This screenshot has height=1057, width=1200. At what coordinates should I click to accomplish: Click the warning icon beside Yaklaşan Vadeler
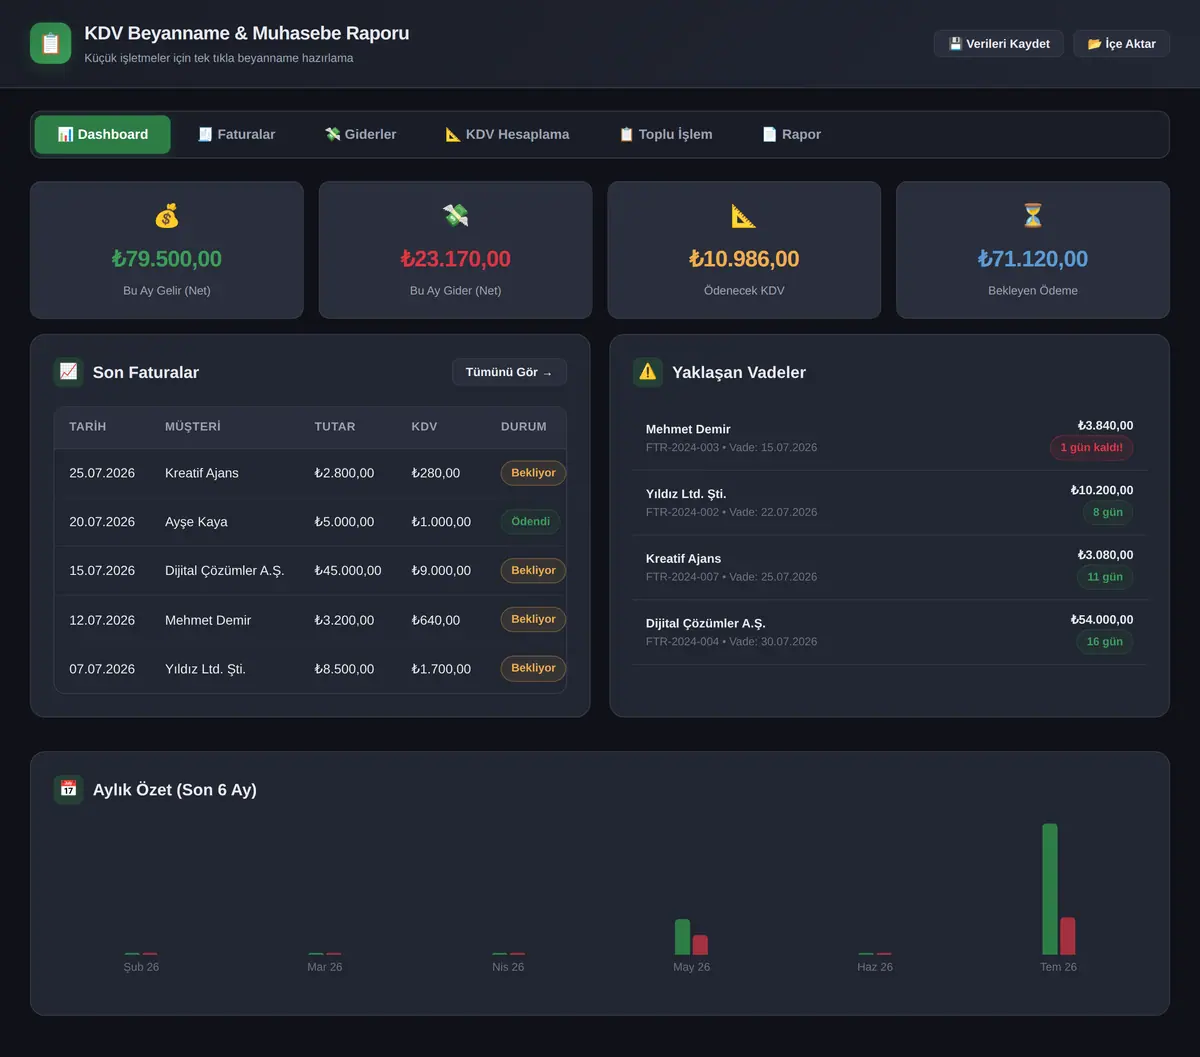click(x=648, y=372)
